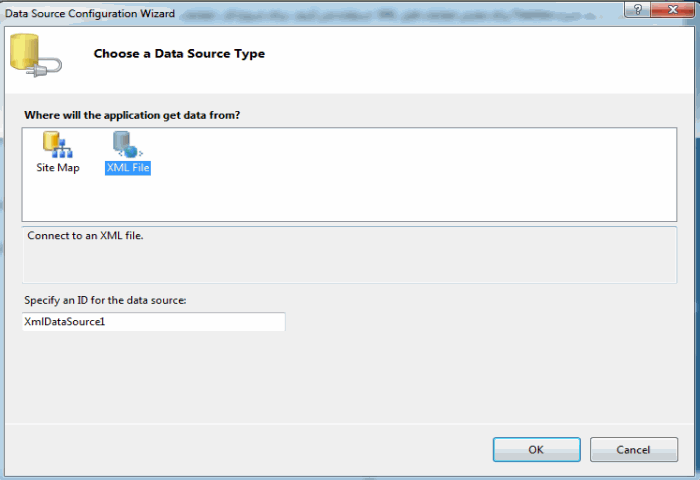Click the XmlDataSource1 text in the field
Screen dimensions: 700x480
click(x=65, y=322)
